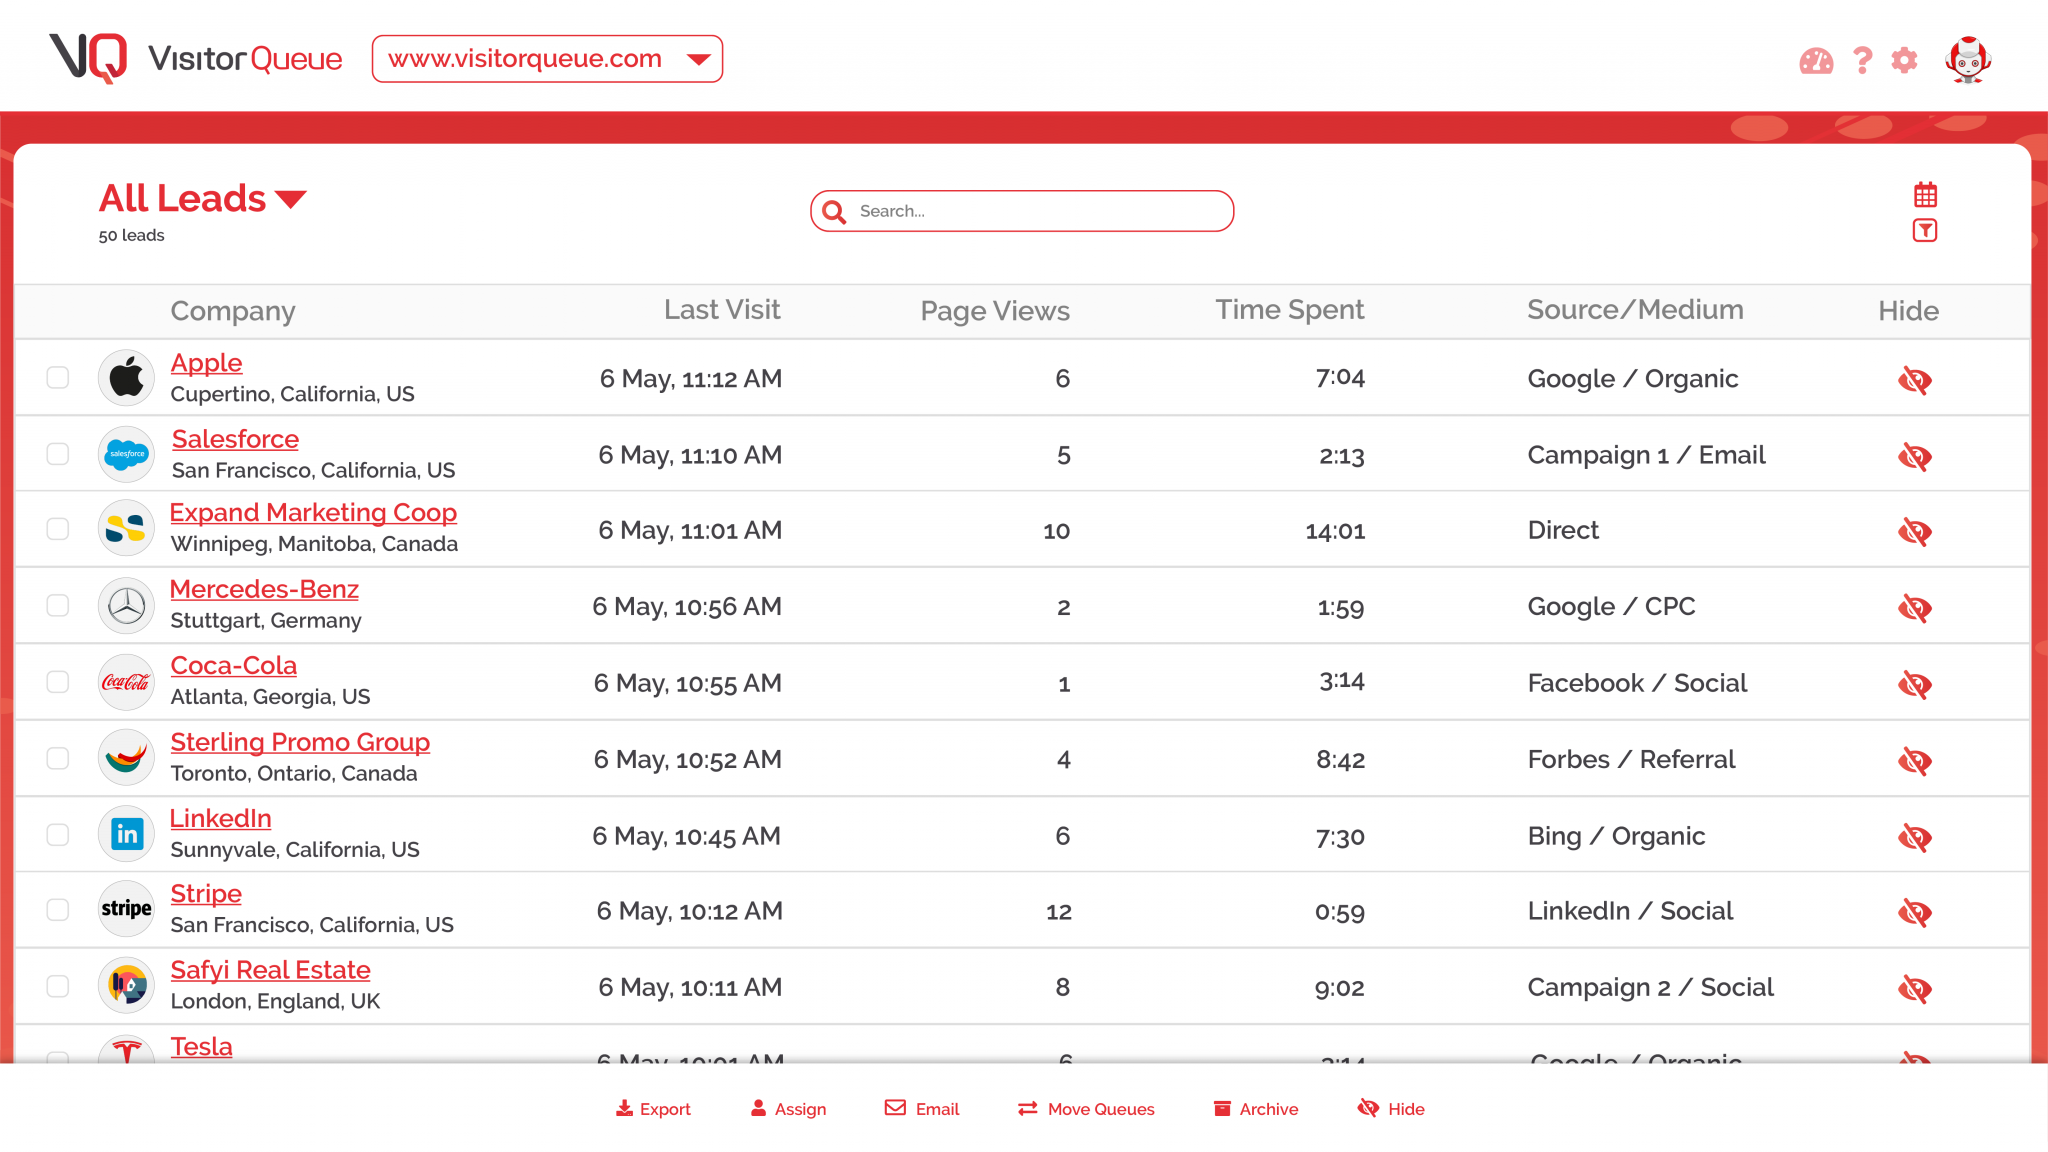This screenshot has width=2048, height=1152.
Task: Open the filter icon below the calendar
Action: tap(1924, 230)
